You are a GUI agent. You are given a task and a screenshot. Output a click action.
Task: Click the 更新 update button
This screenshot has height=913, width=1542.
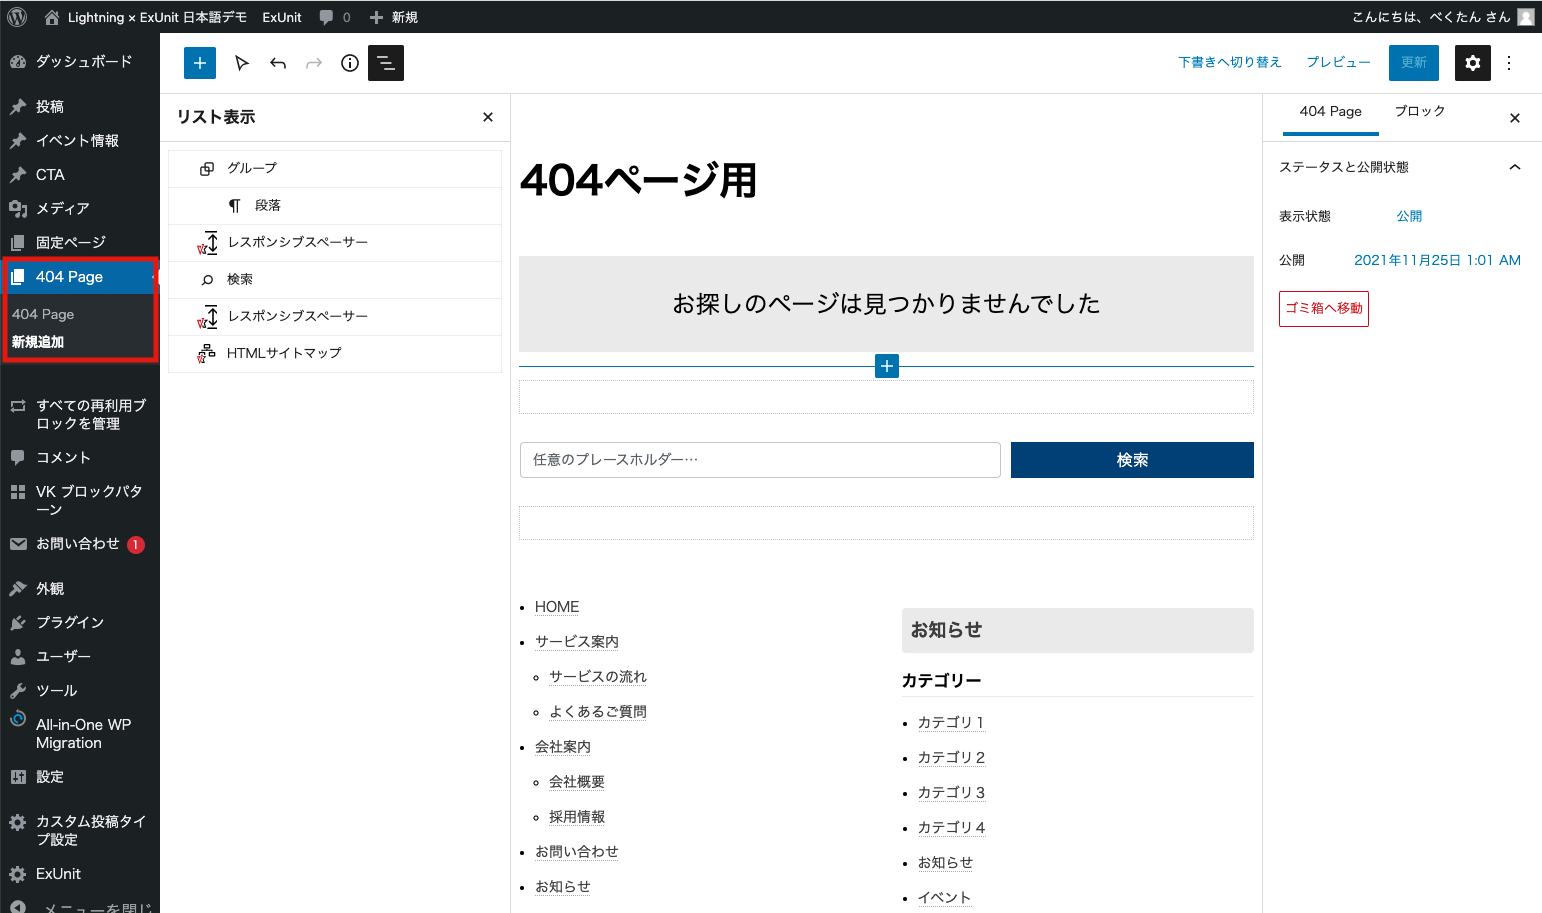click(x=1413, y=62)
